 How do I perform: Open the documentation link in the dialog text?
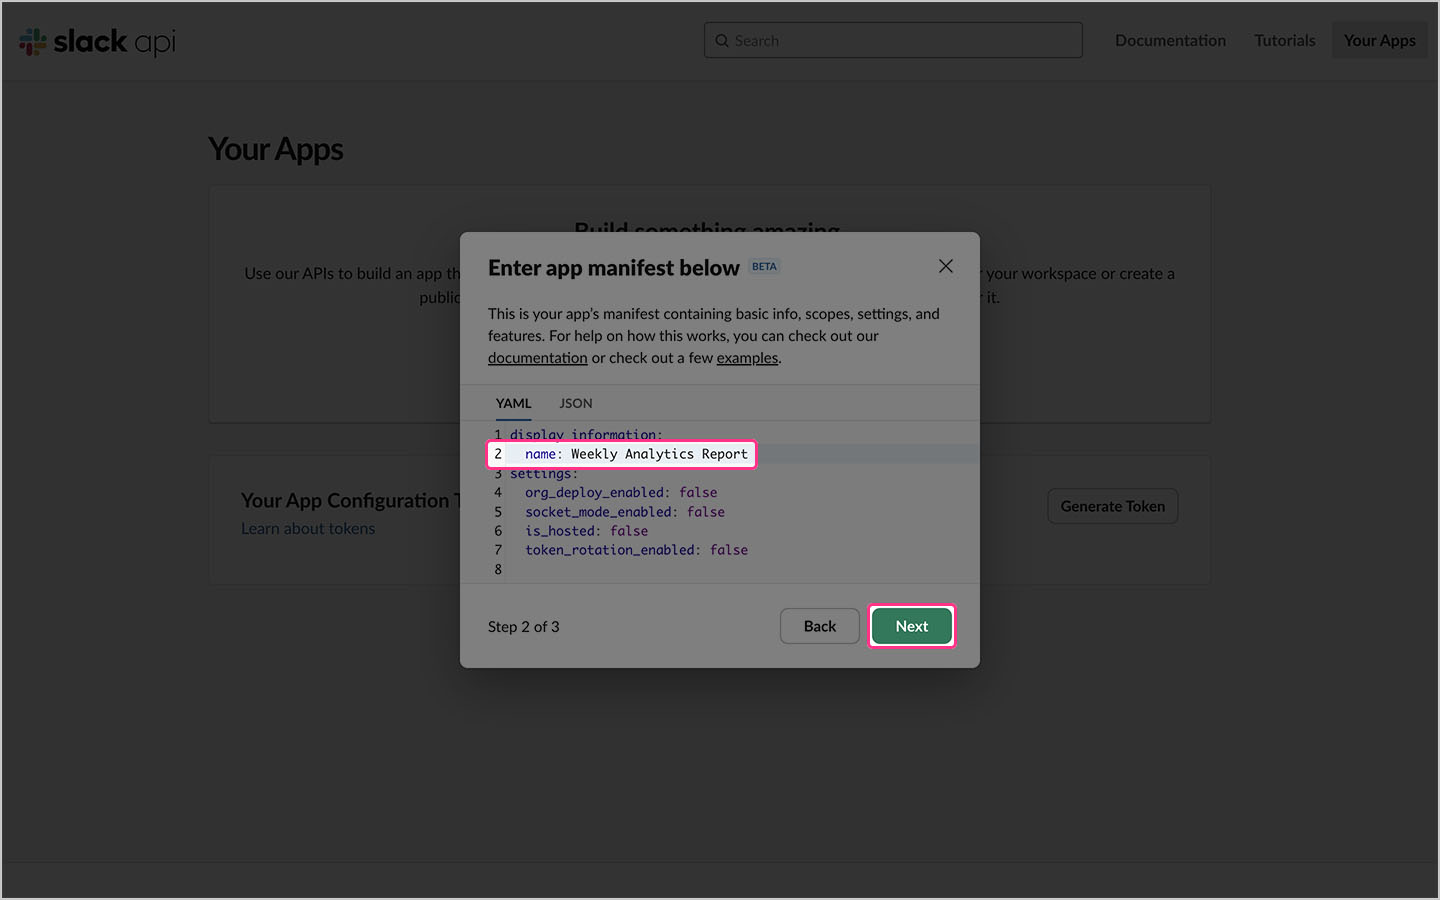537,357
